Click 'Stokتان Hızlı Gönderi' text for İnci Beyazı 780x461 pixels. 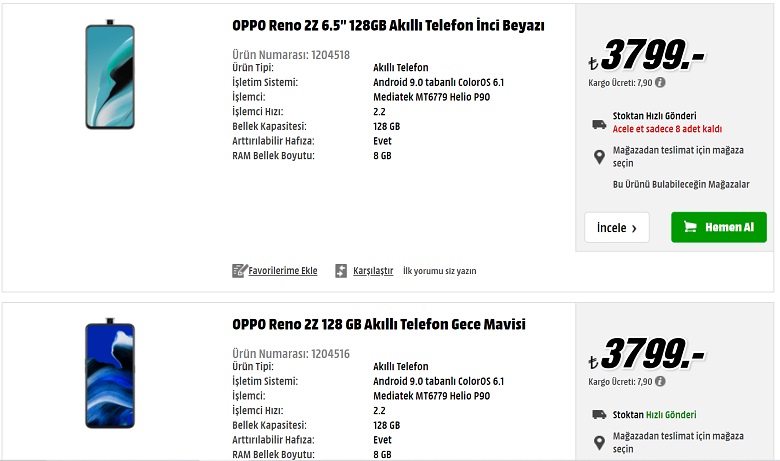coord(655,116)
